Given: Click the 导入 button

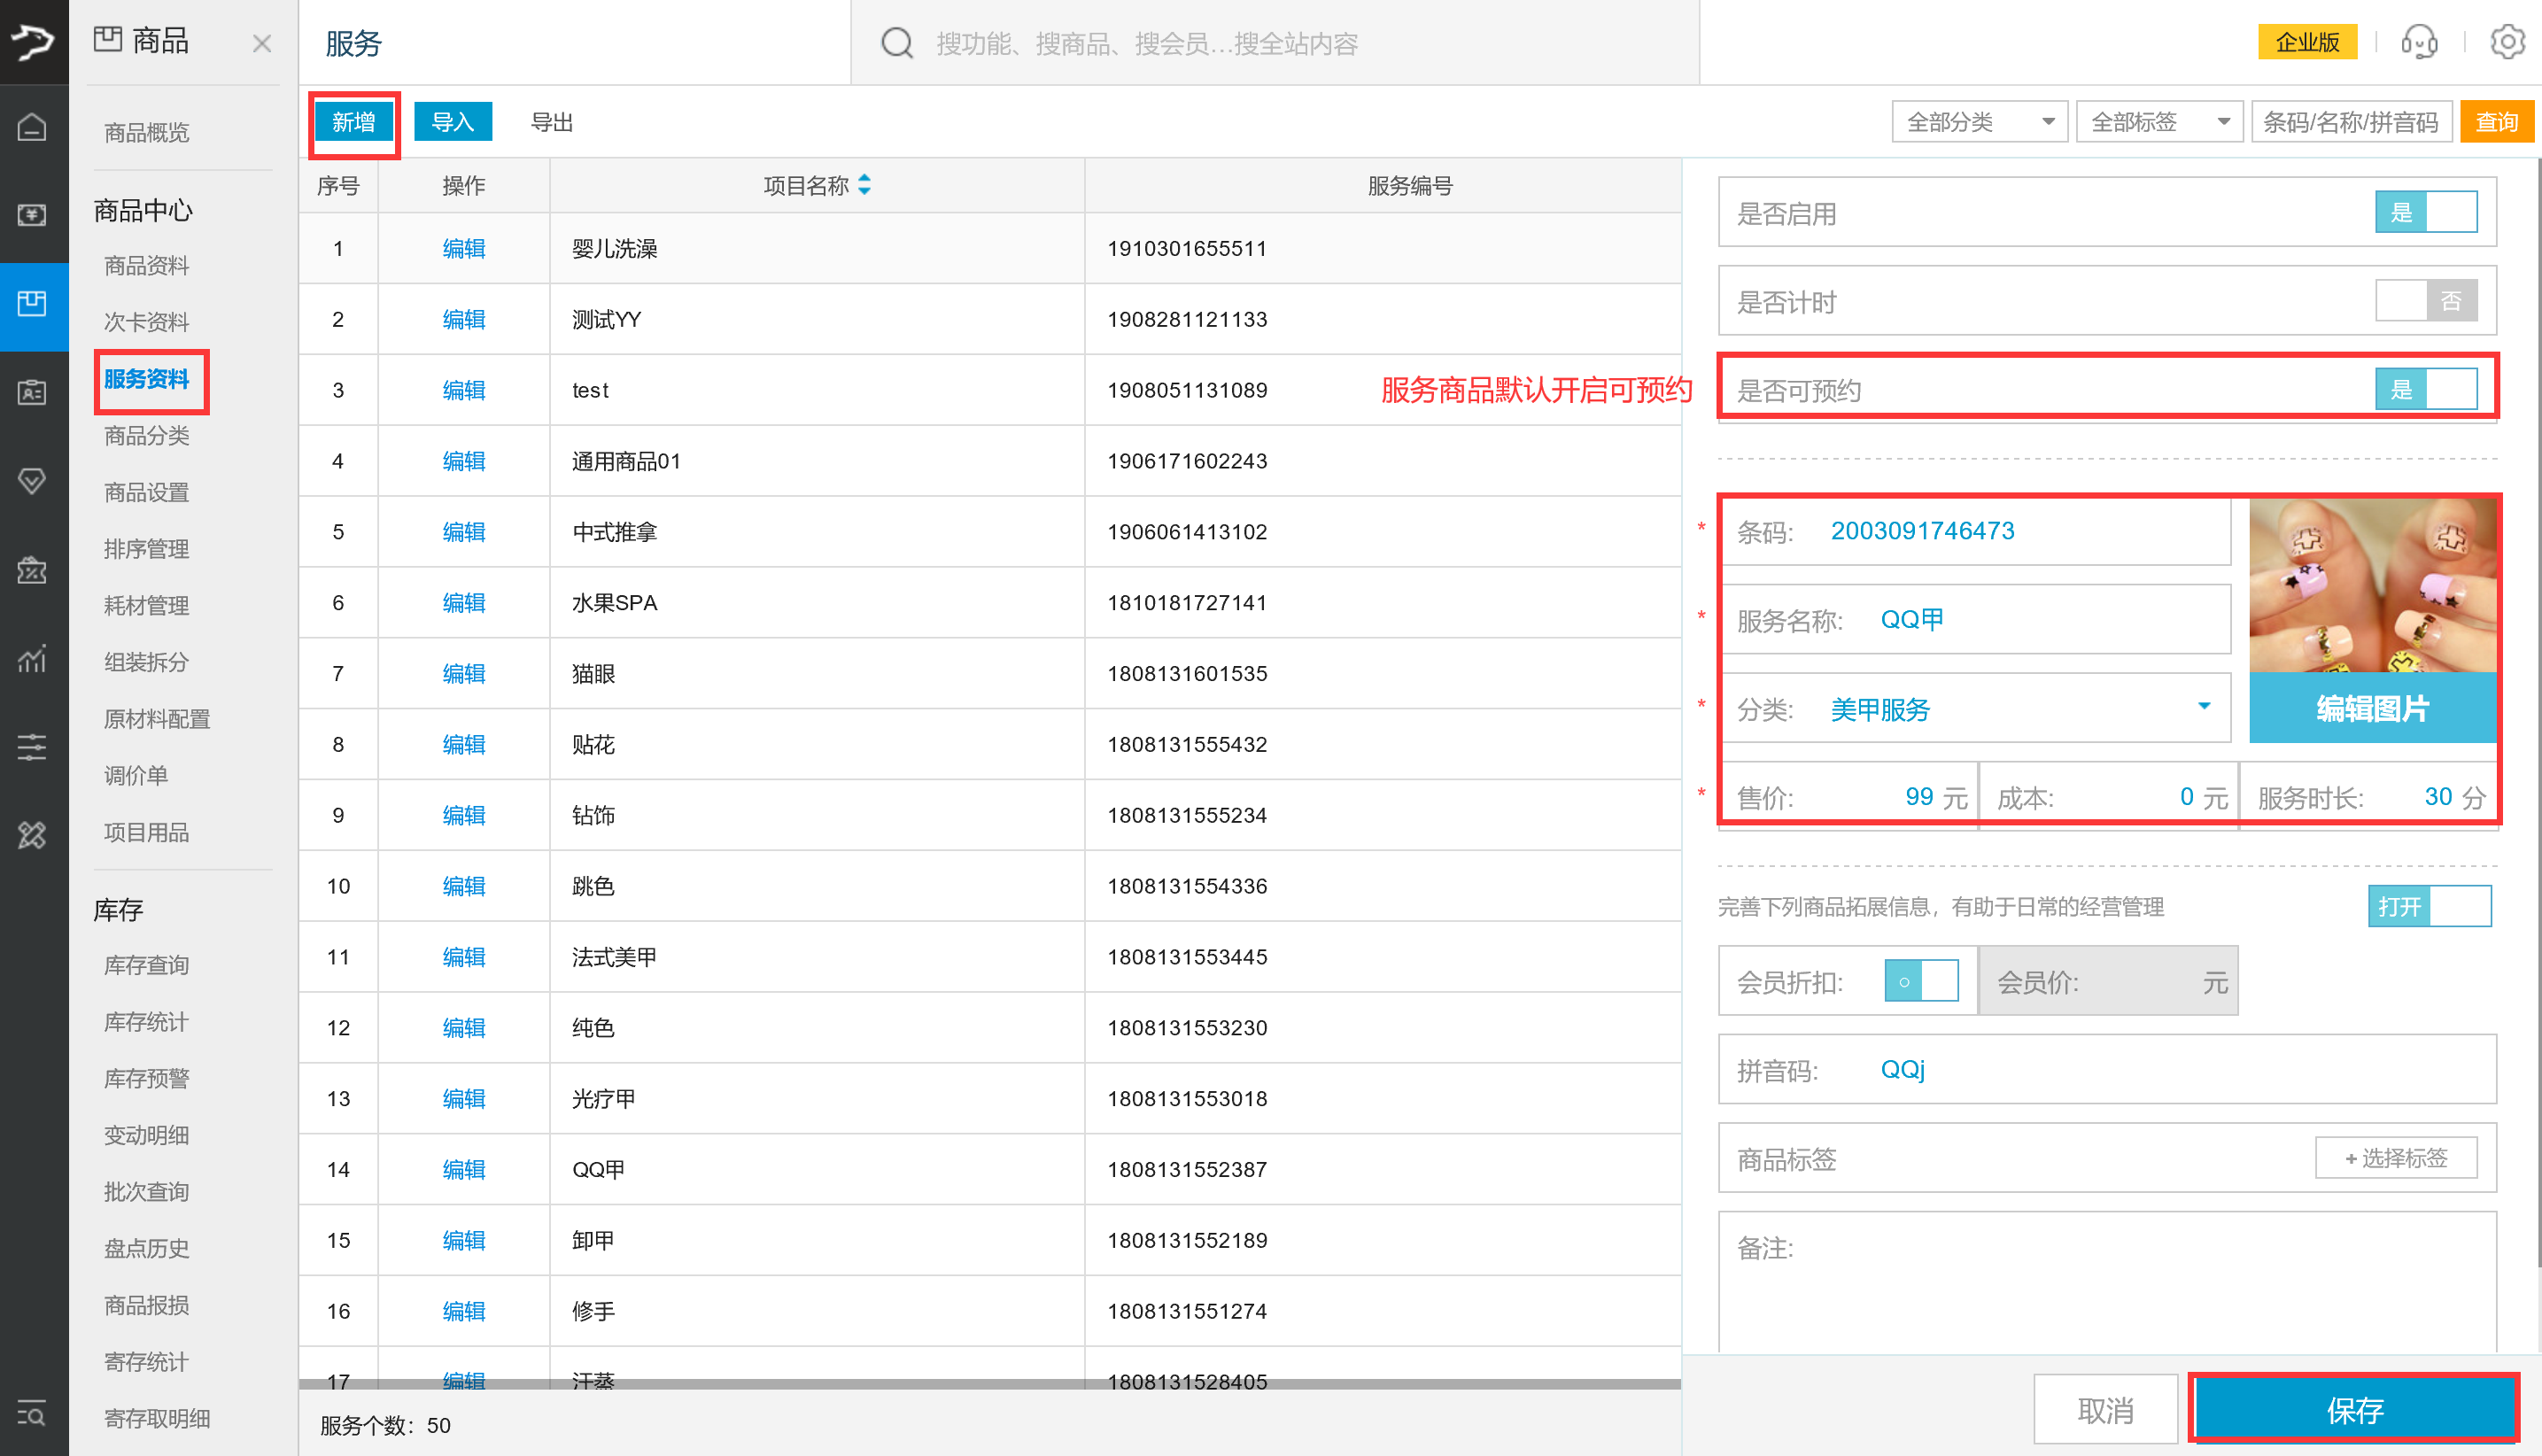Looking at the screenshot, I should (x=452, y=122).
